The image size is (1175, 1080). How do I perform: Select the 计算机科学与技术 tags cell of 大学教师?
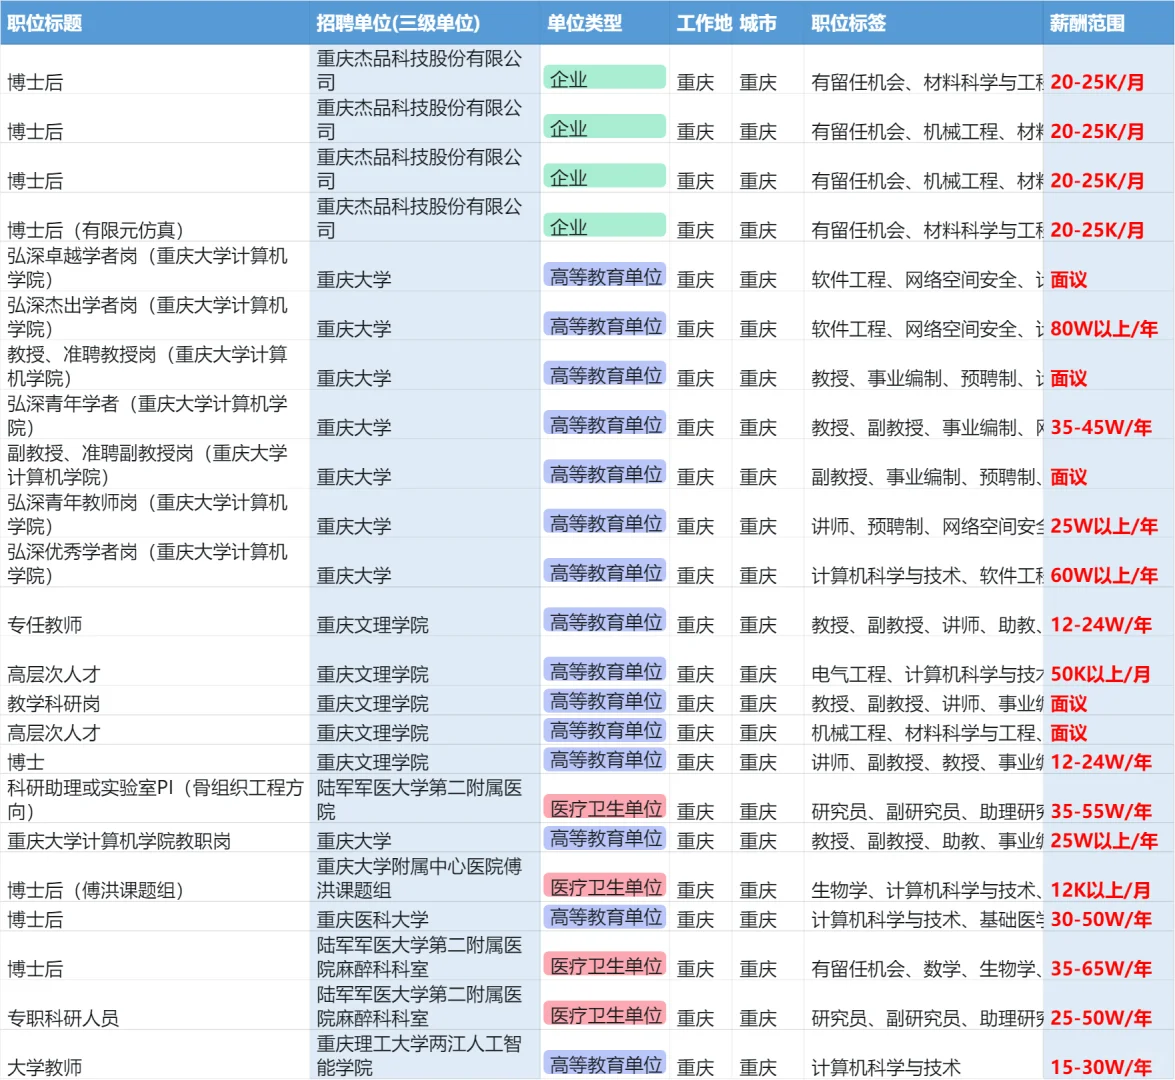(923, 1055)
